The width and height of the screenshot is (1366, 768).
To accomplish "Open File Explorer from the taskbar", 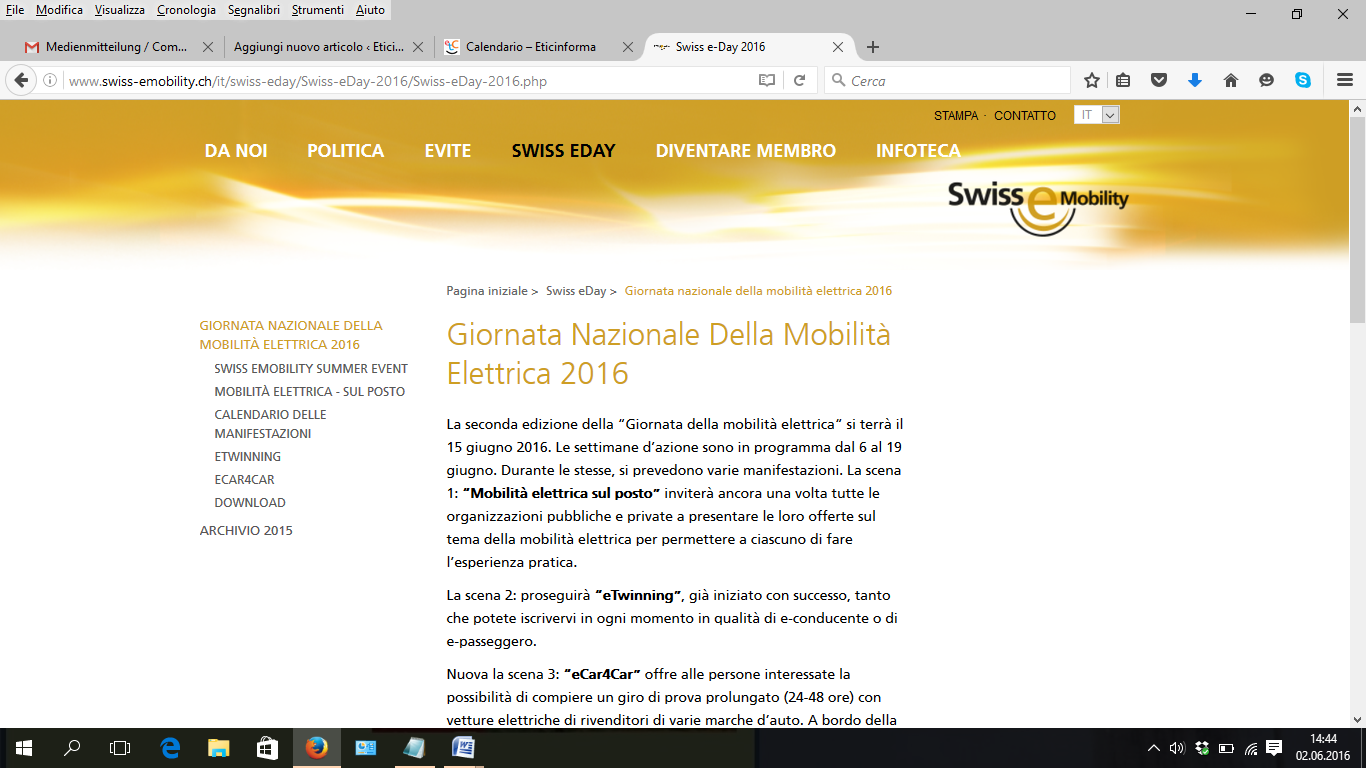I will pyautogui.click(x=219, y=748).
